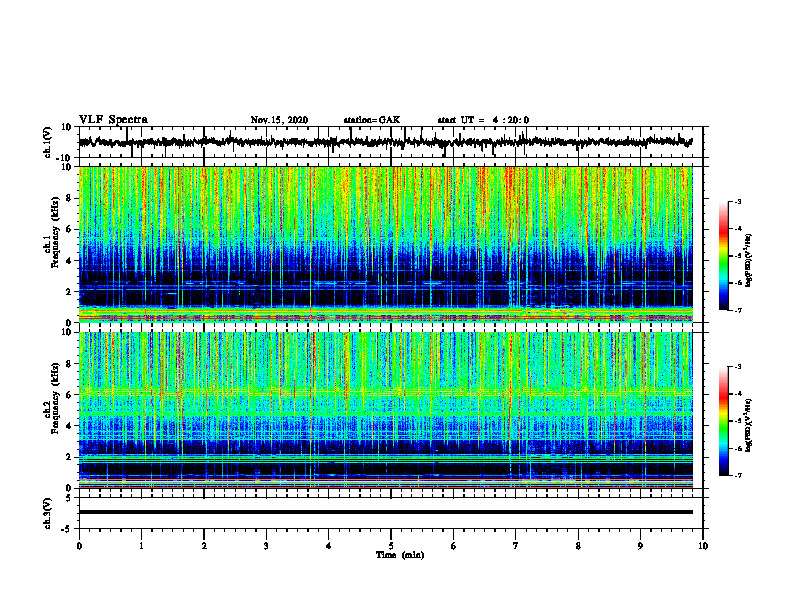Click the lower colorbar "log(PSD)" label
This screenshot has width=792, height=612.
(x=748, y=425)
